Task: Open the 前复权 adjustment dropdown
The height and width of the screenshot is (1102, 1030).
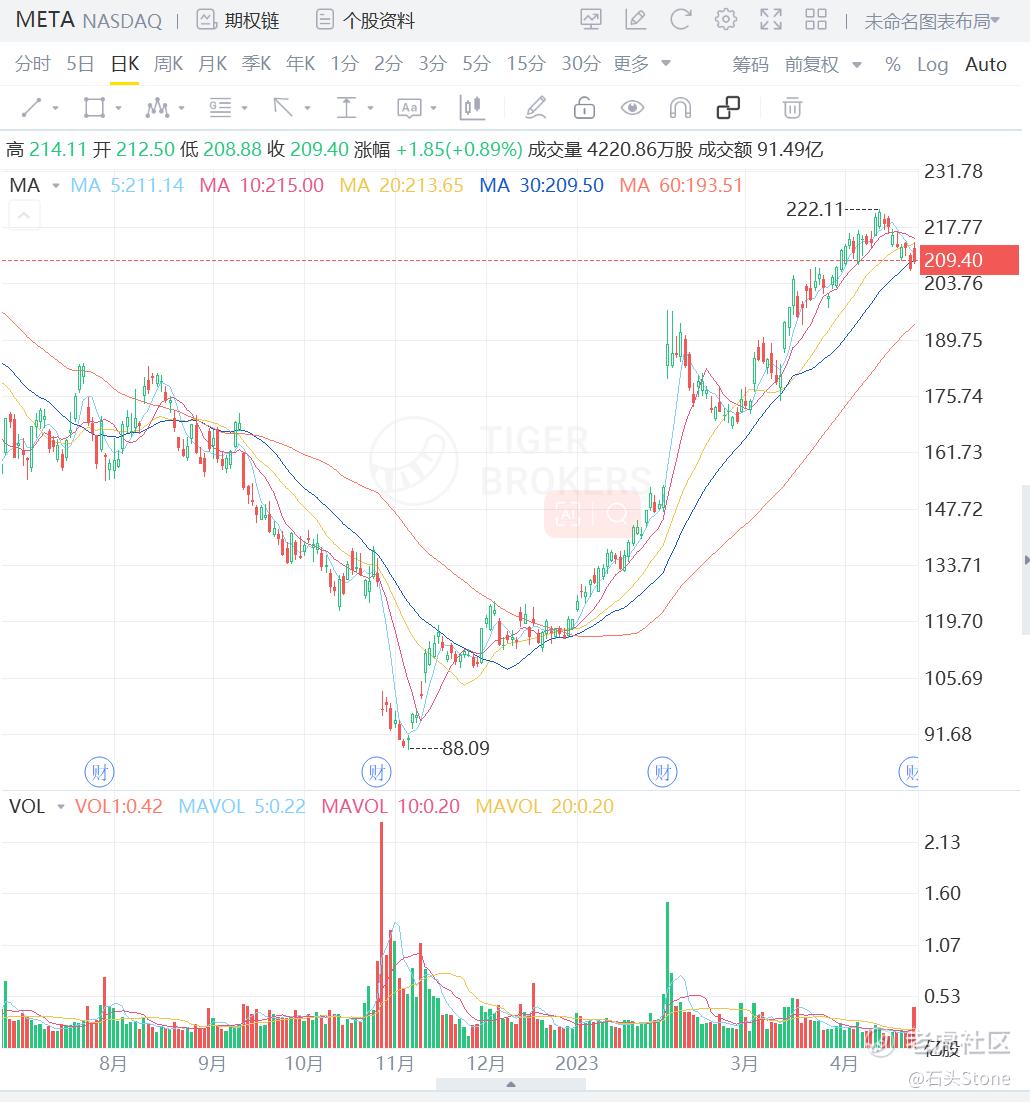Action: click(823, 65)
